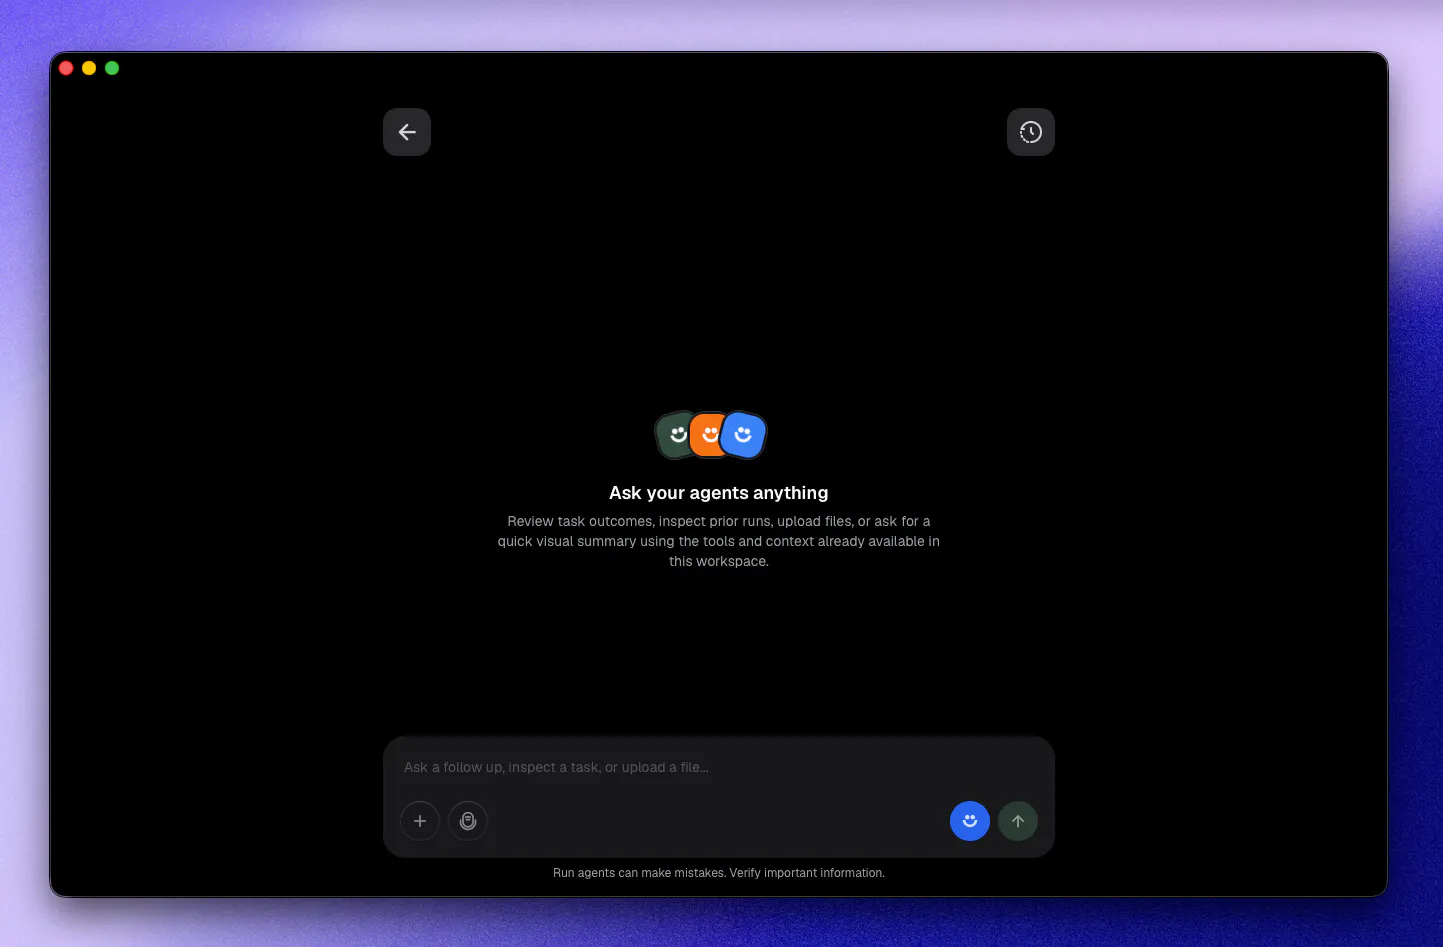This screenshot has height=947, width=1443.
Task: Minimize the window with the yellow button
Action: pos(89,68)
